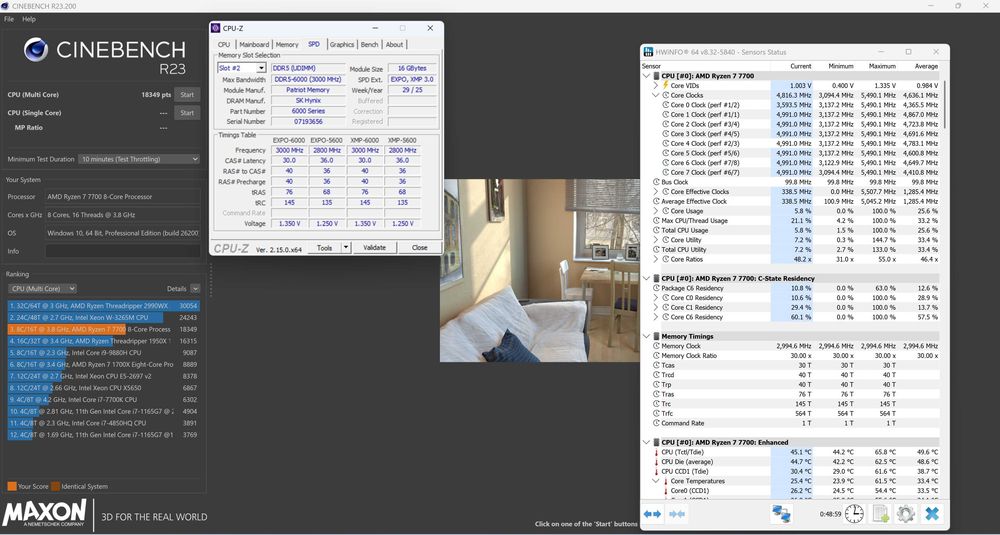Open the About tab in CPU-Z
The height and width of the screenshot is (535, 1000).
click(394, 45)
